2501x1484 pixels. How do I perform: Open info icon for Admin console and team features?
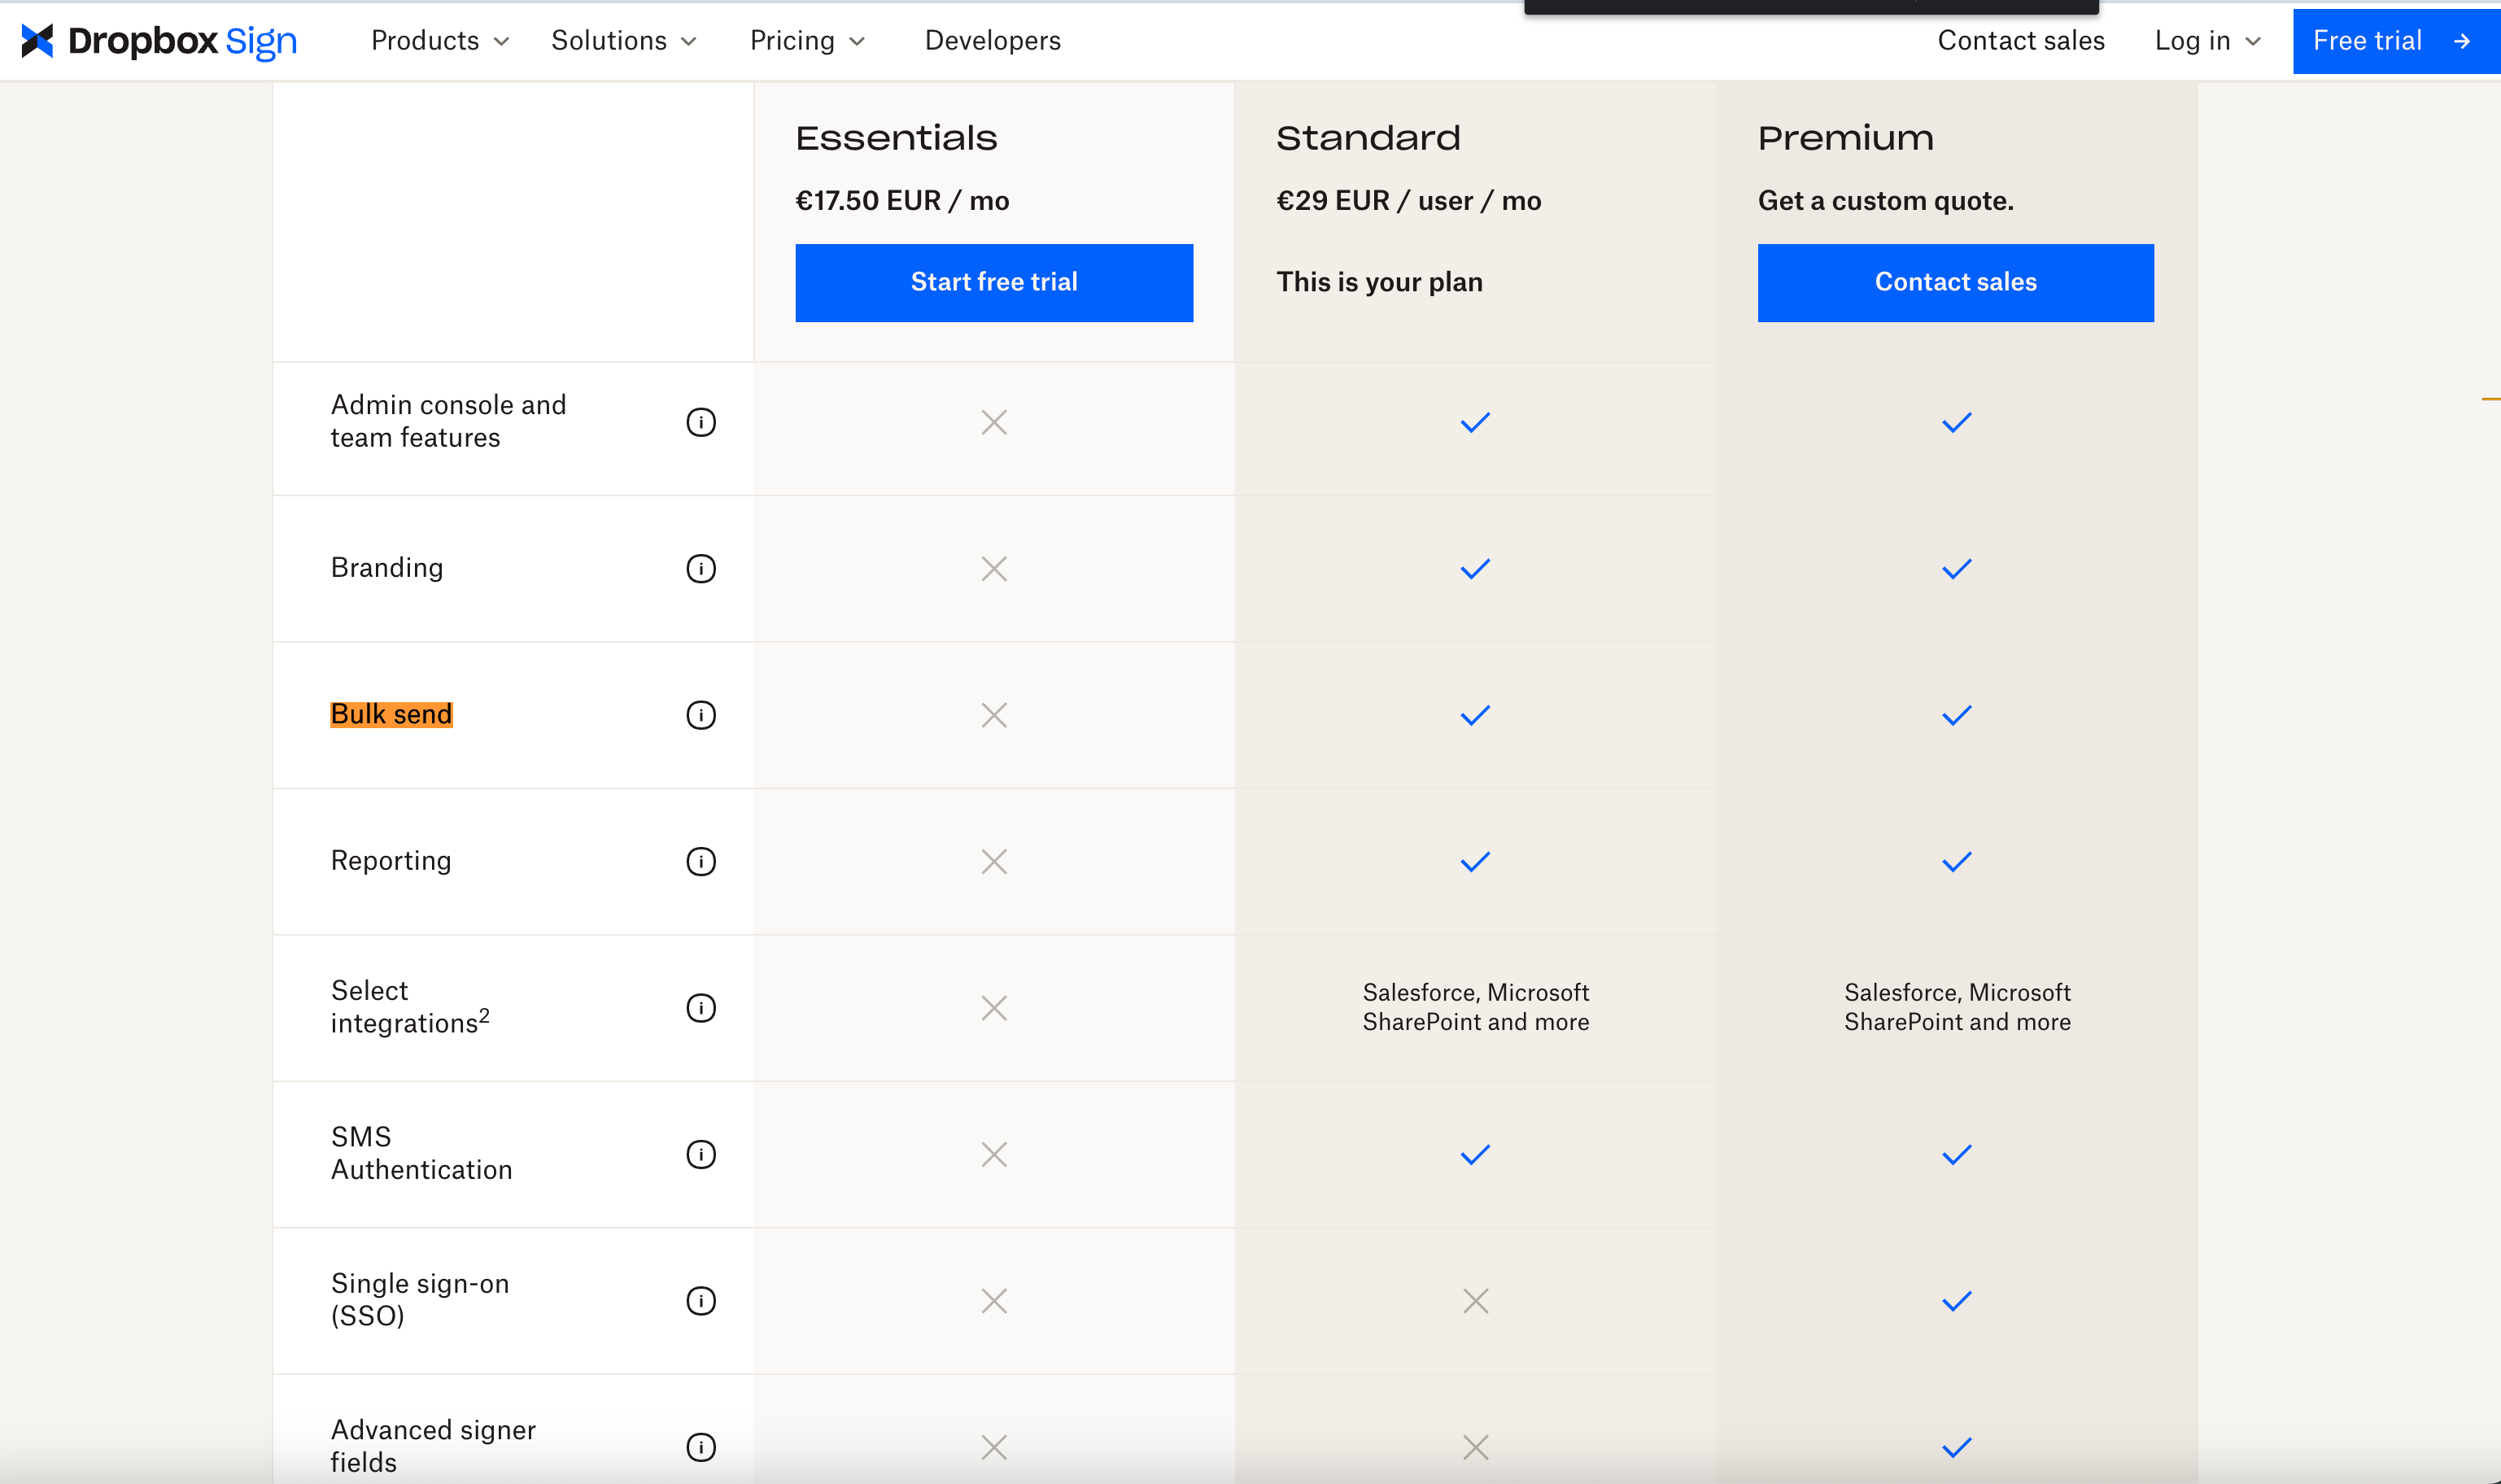point(701,422)
